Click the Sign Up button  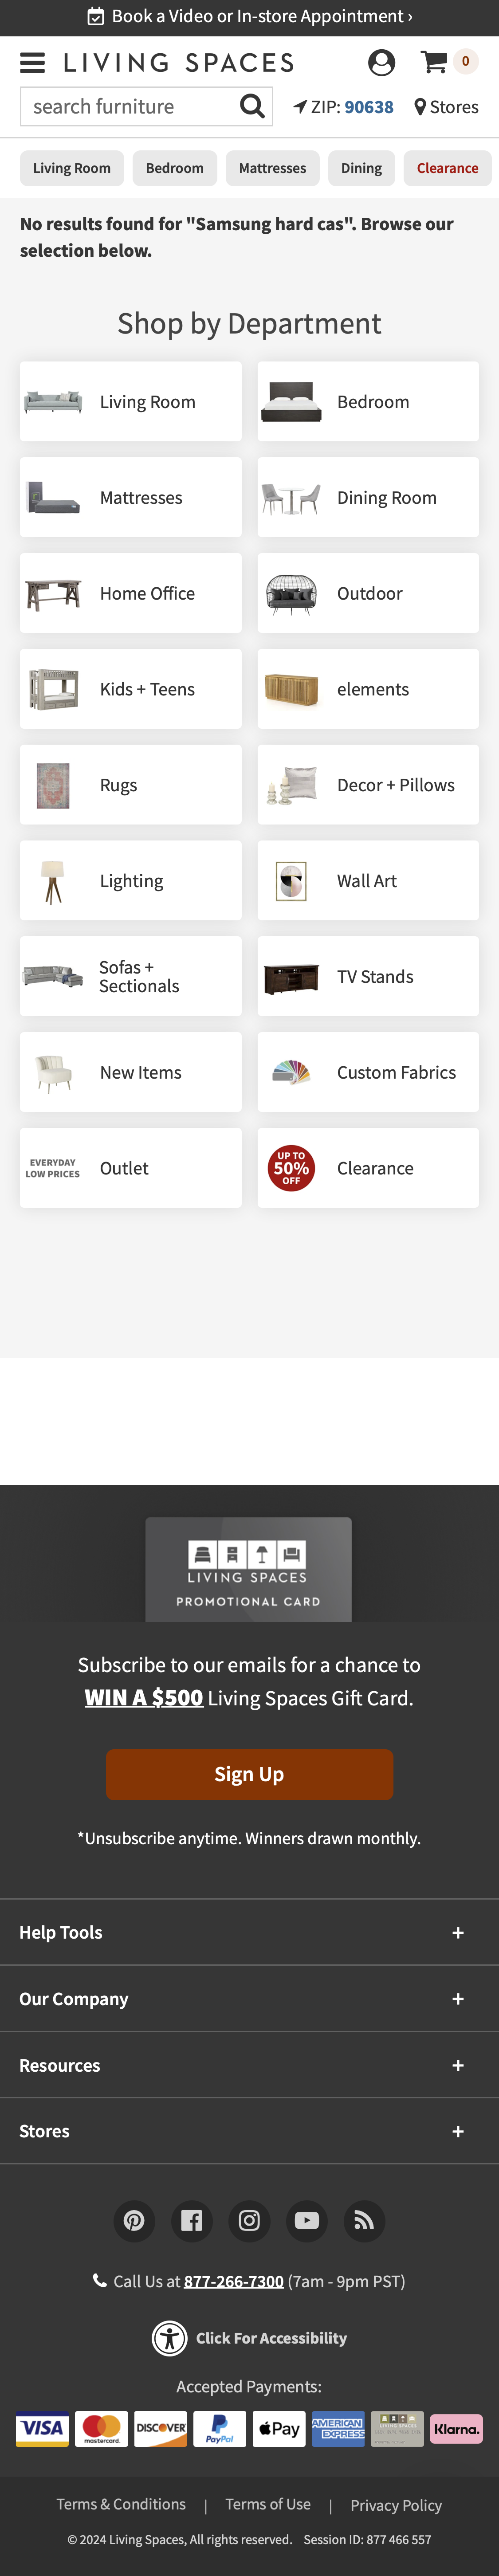tap(249, 1774)
